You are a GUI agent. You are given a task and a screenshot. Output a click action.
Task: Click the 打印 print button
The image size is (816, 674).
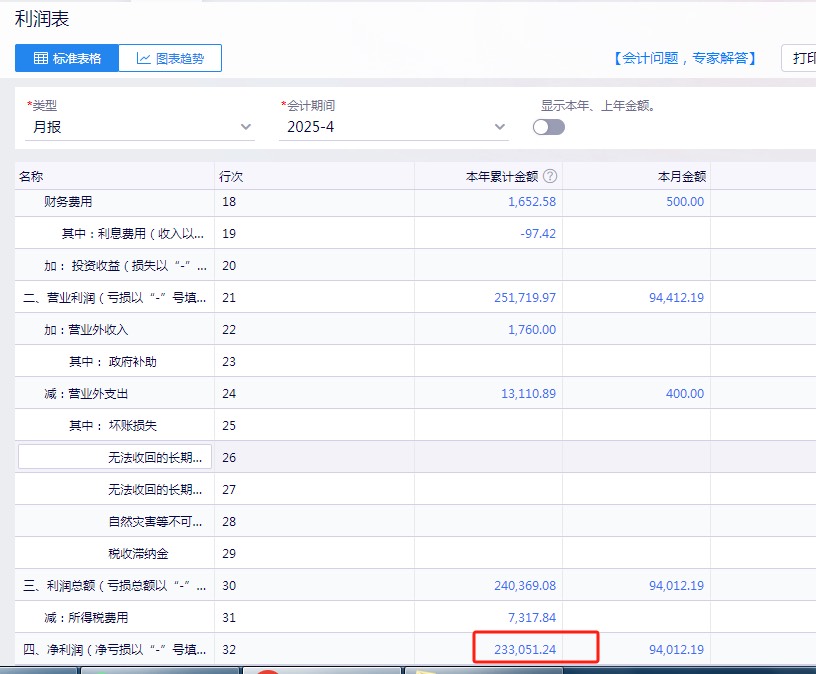[x=799, y=58]
